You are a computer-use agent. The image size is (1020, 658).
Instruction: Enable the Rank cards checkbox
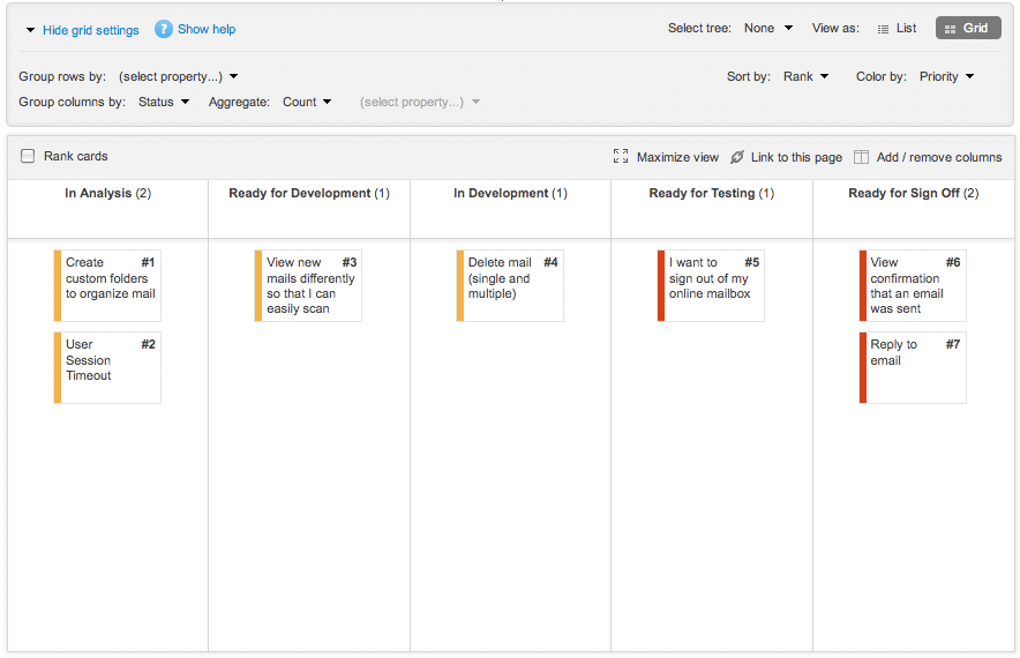coord(28,156)
